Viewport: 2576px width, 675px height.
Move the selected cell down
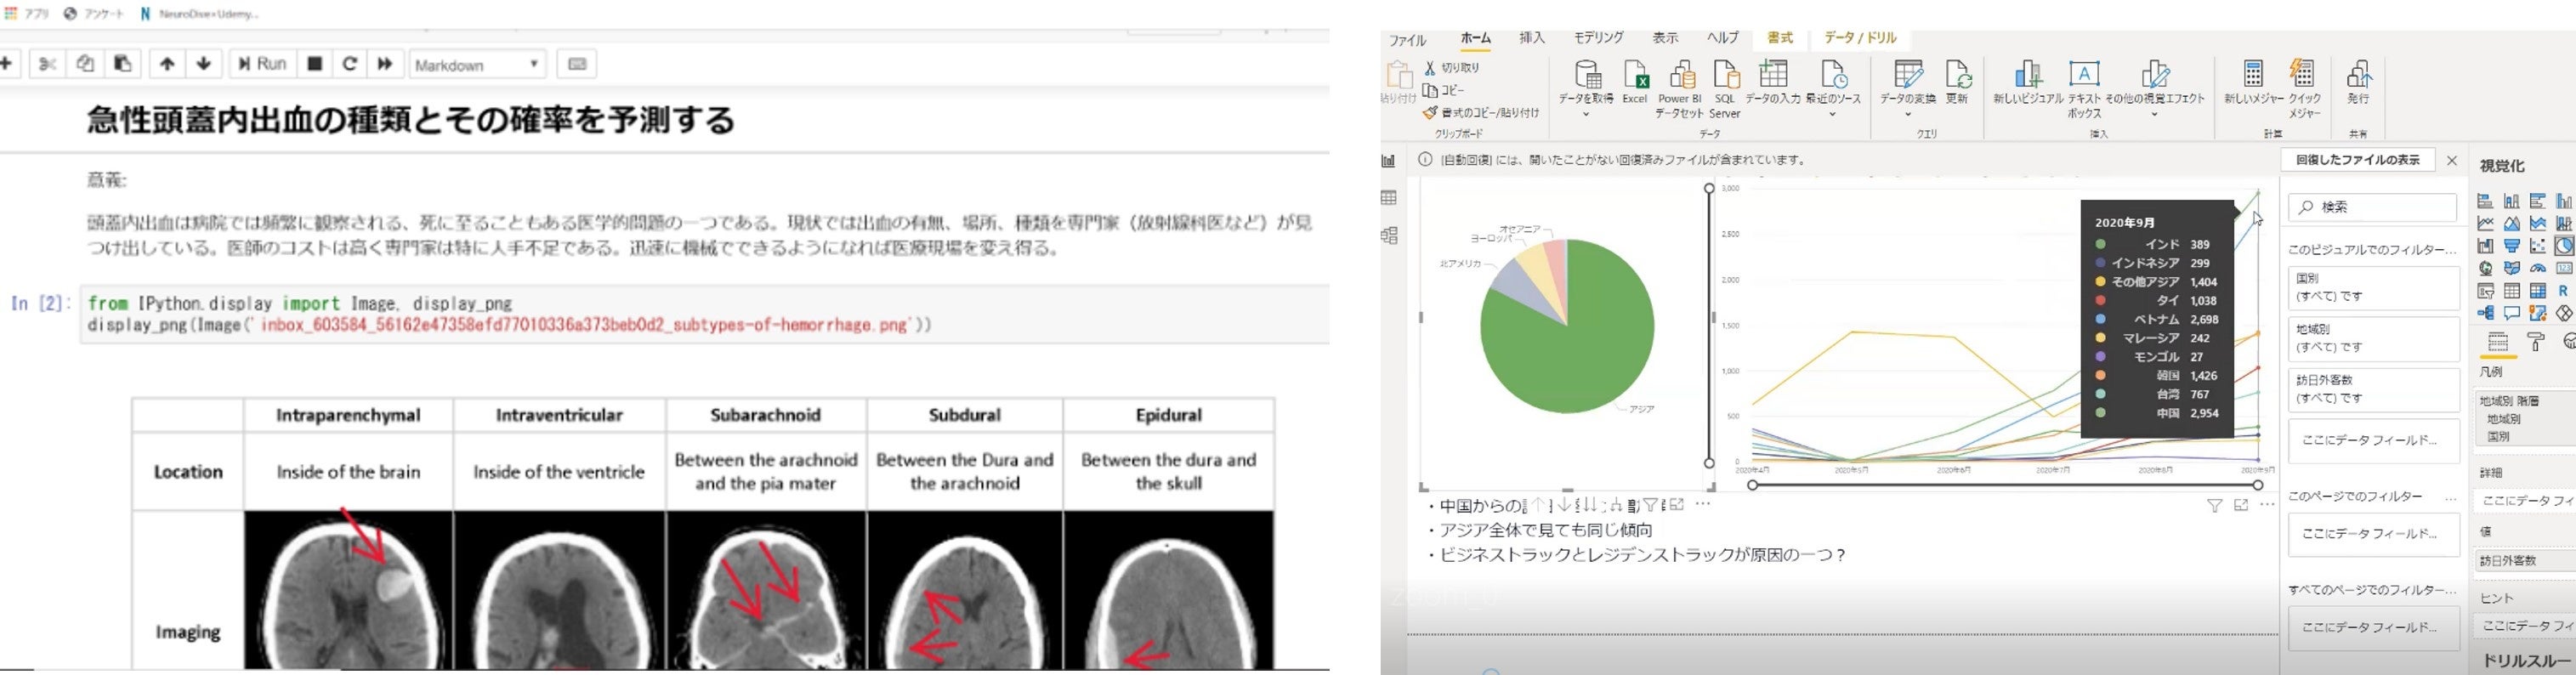[x=204, y=64]
